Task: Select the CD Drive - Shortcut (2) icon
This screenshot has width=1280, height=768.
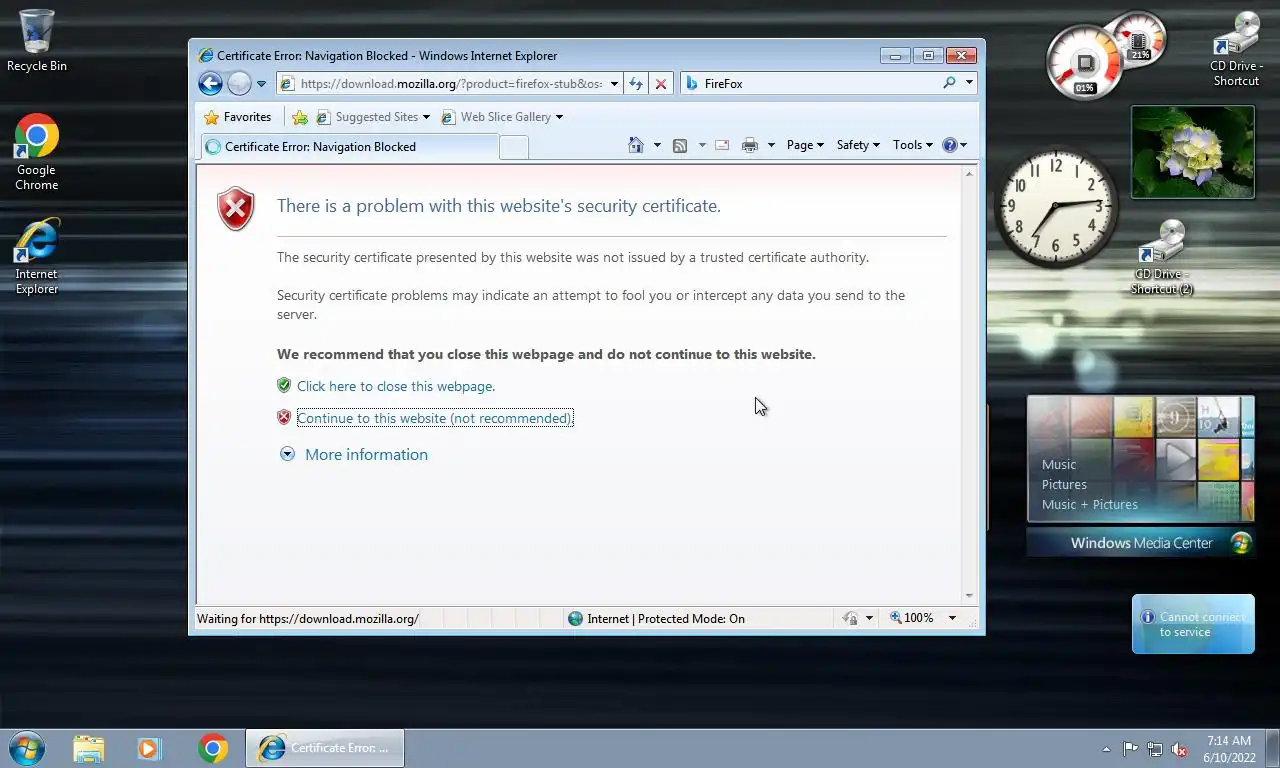Action: (x=1162, y=257)
